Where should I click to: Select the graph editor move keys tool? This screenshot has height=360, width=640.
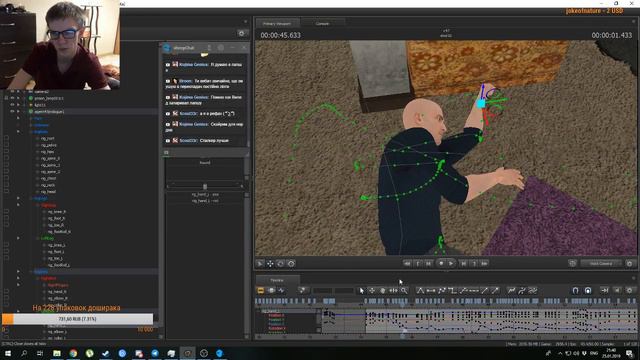click(372, 290)
